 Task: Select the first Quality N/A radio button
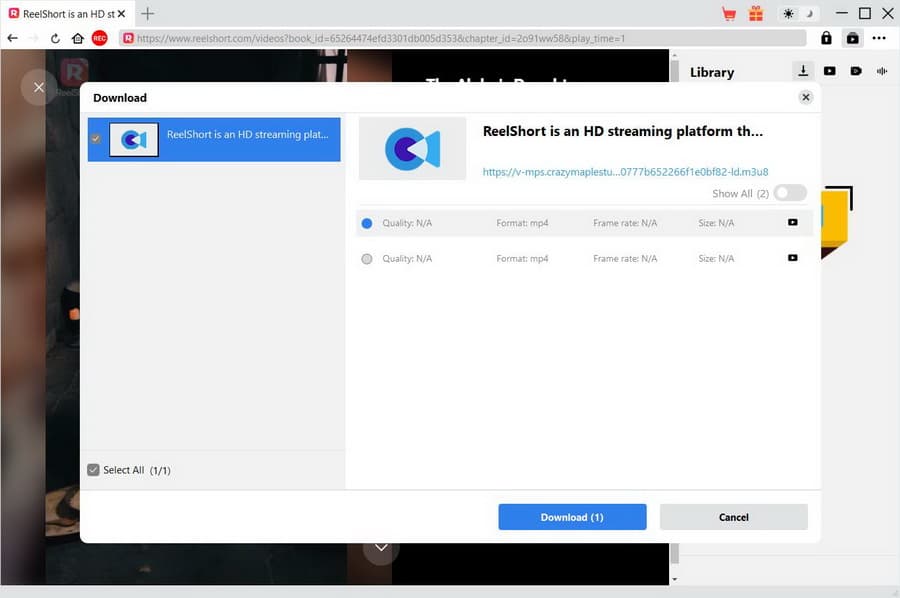(367, 223)
